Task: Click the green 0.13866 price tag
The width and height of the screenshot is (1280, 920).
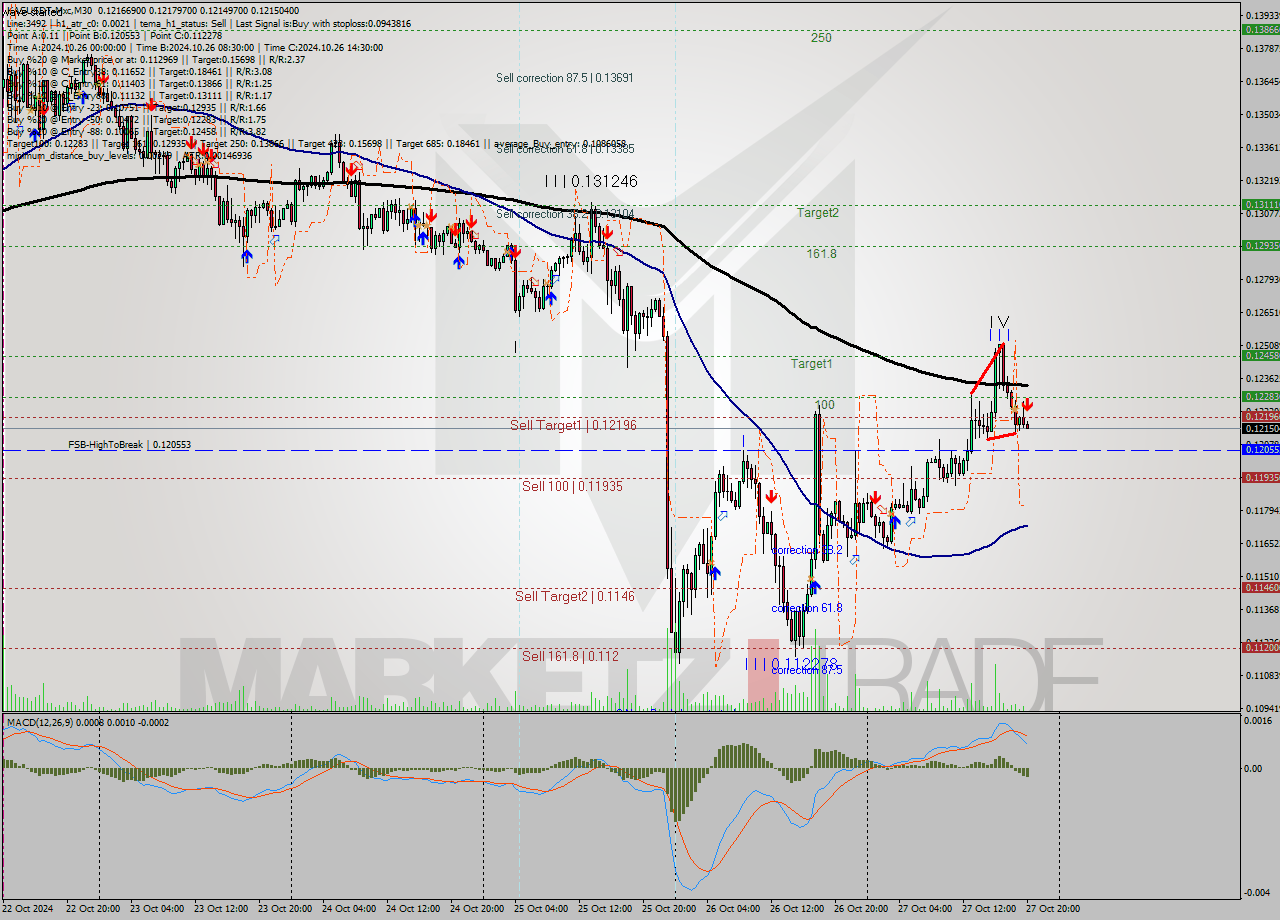Action: (x=1261, y=29)
